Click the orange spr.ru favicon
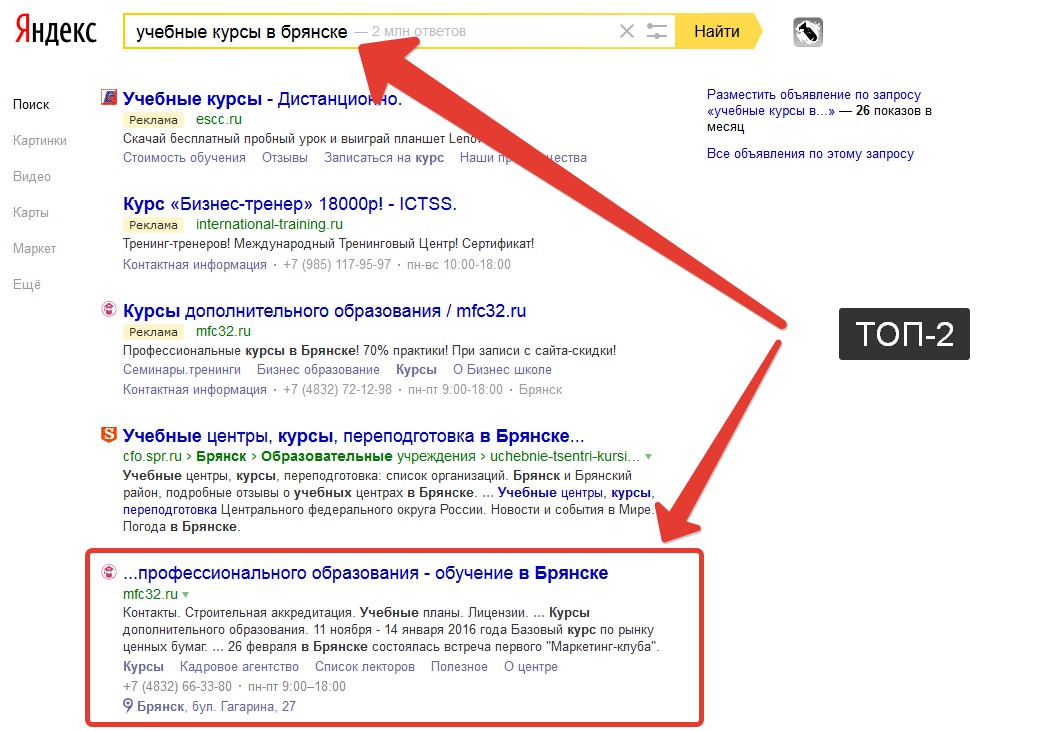 click(109, 434)
